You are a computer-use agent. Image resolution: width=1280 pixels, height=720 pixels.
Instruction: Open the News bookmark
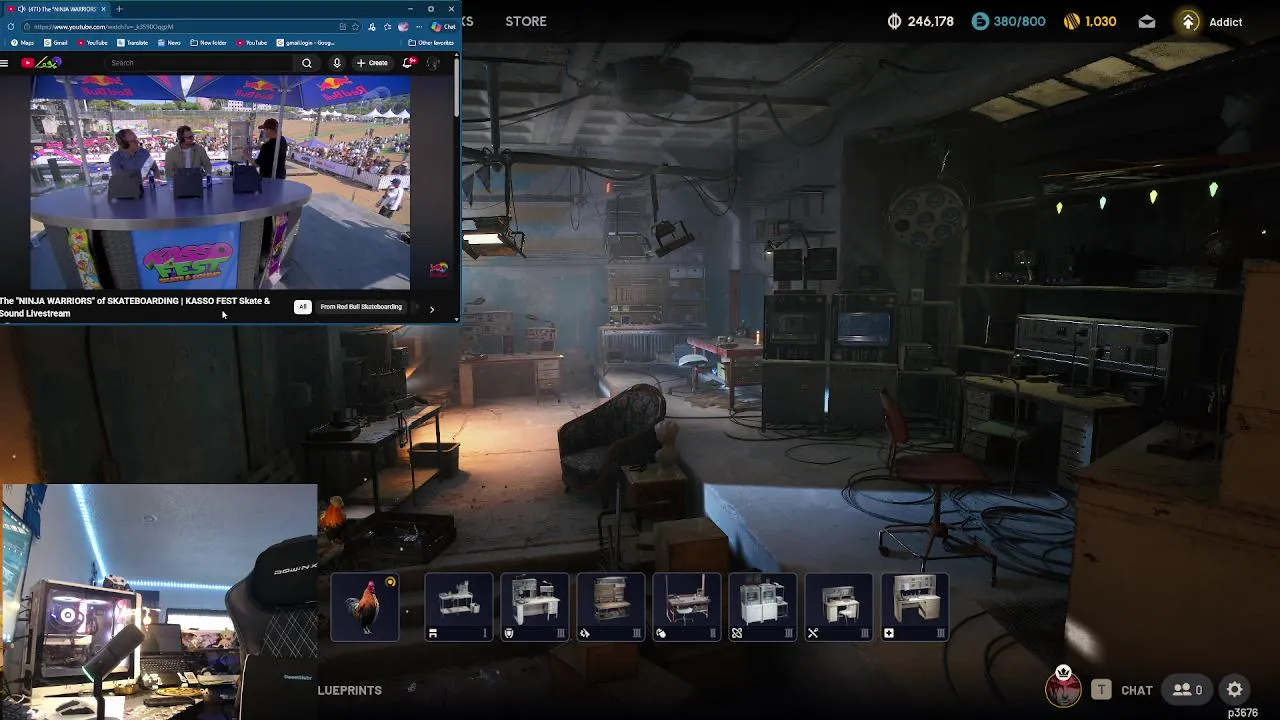(169, 43)
